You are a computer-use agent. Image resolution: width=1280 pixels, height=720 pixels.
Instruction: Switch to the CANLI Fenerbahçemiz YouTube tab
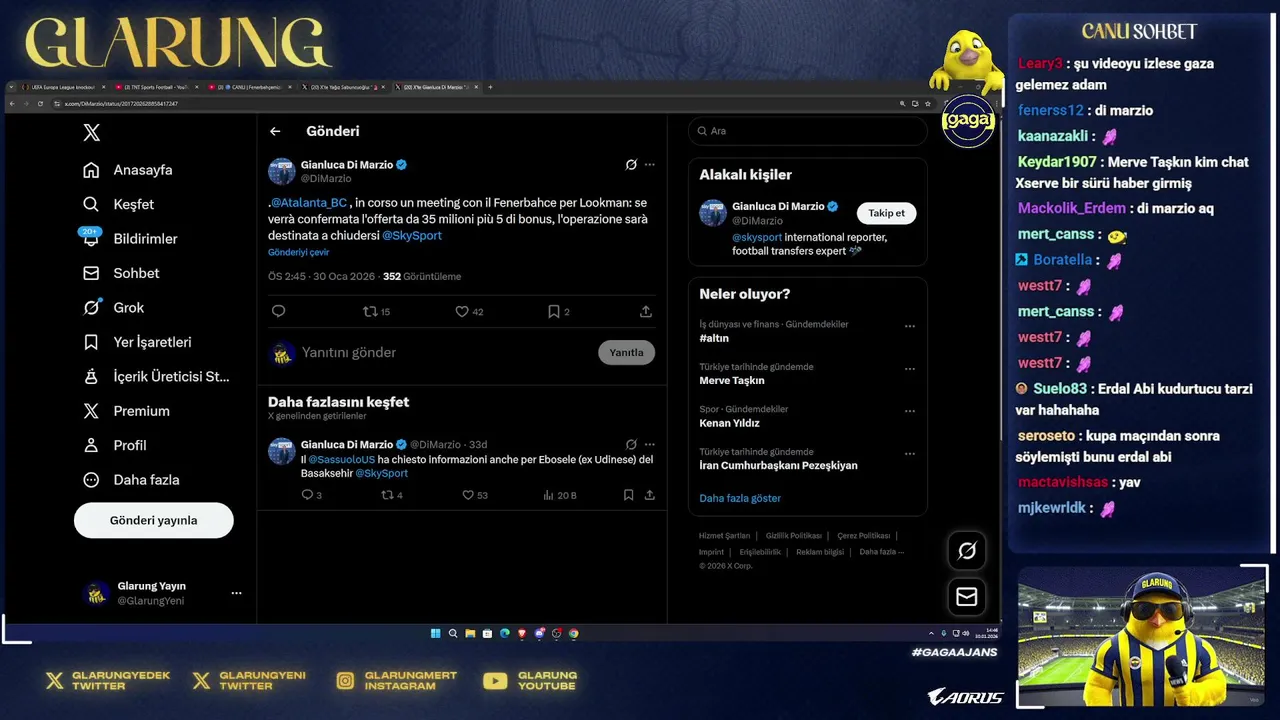(x=250, y=88)
